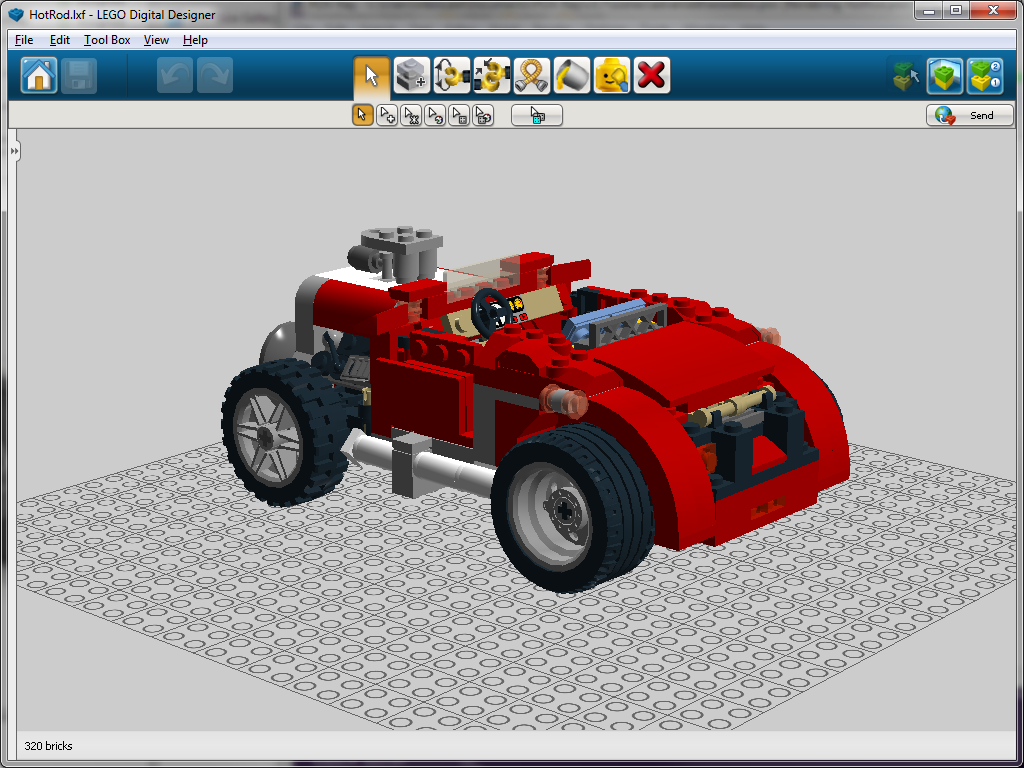Open the Tool Box menu

pyautogui.click(x=106, y=40)
